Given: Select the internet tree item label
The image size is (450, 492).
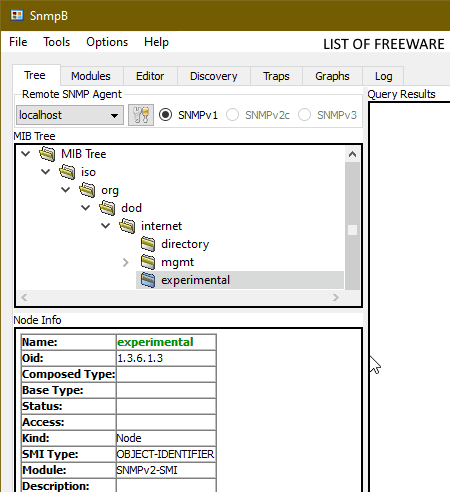Looking at the screenshot, I should pos(161,226).
